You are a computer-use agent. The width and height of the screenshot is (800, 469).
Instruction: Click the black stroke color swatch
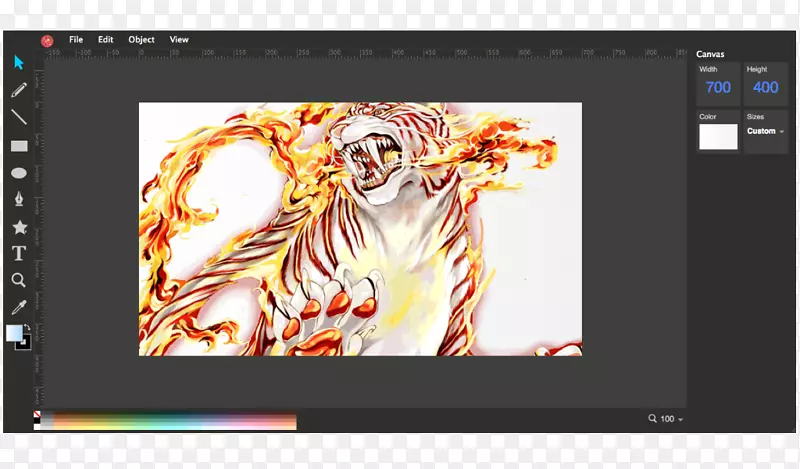pyautogui.click(x=25, y=344)
